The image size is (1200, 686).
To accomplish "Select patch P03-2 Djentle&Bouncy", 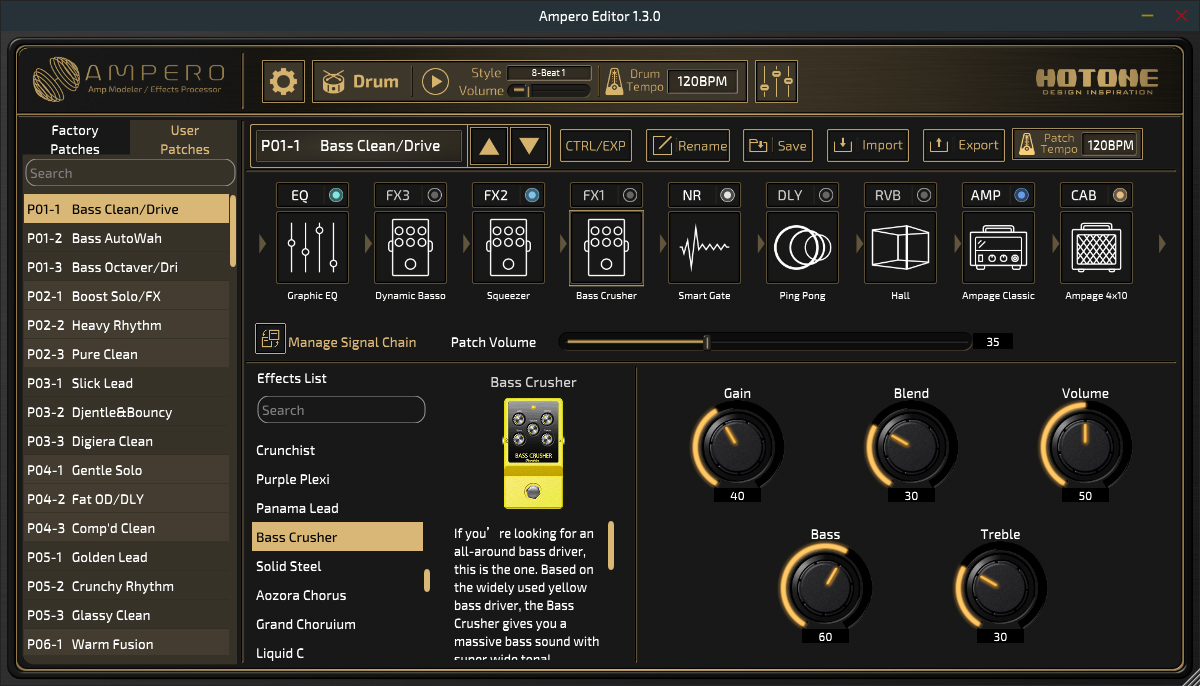I will click(127, 412).
